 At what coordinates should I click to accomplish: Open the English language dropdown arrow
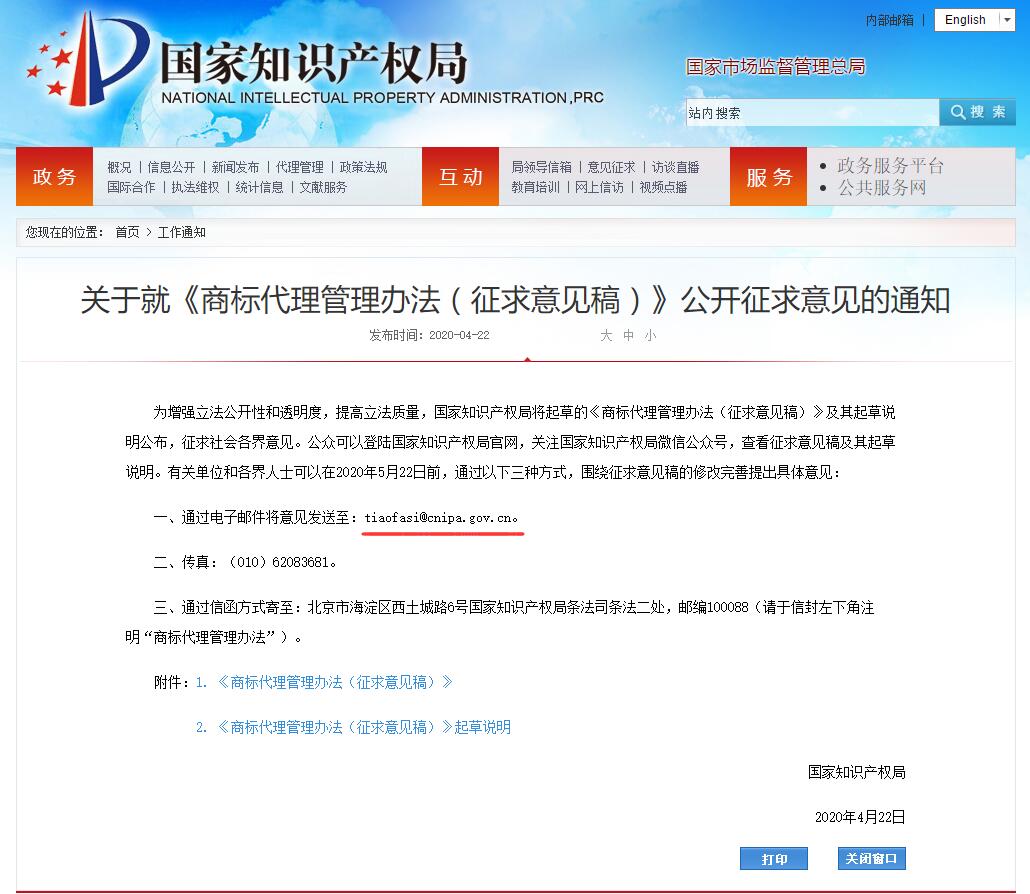tap(1006, 20)
